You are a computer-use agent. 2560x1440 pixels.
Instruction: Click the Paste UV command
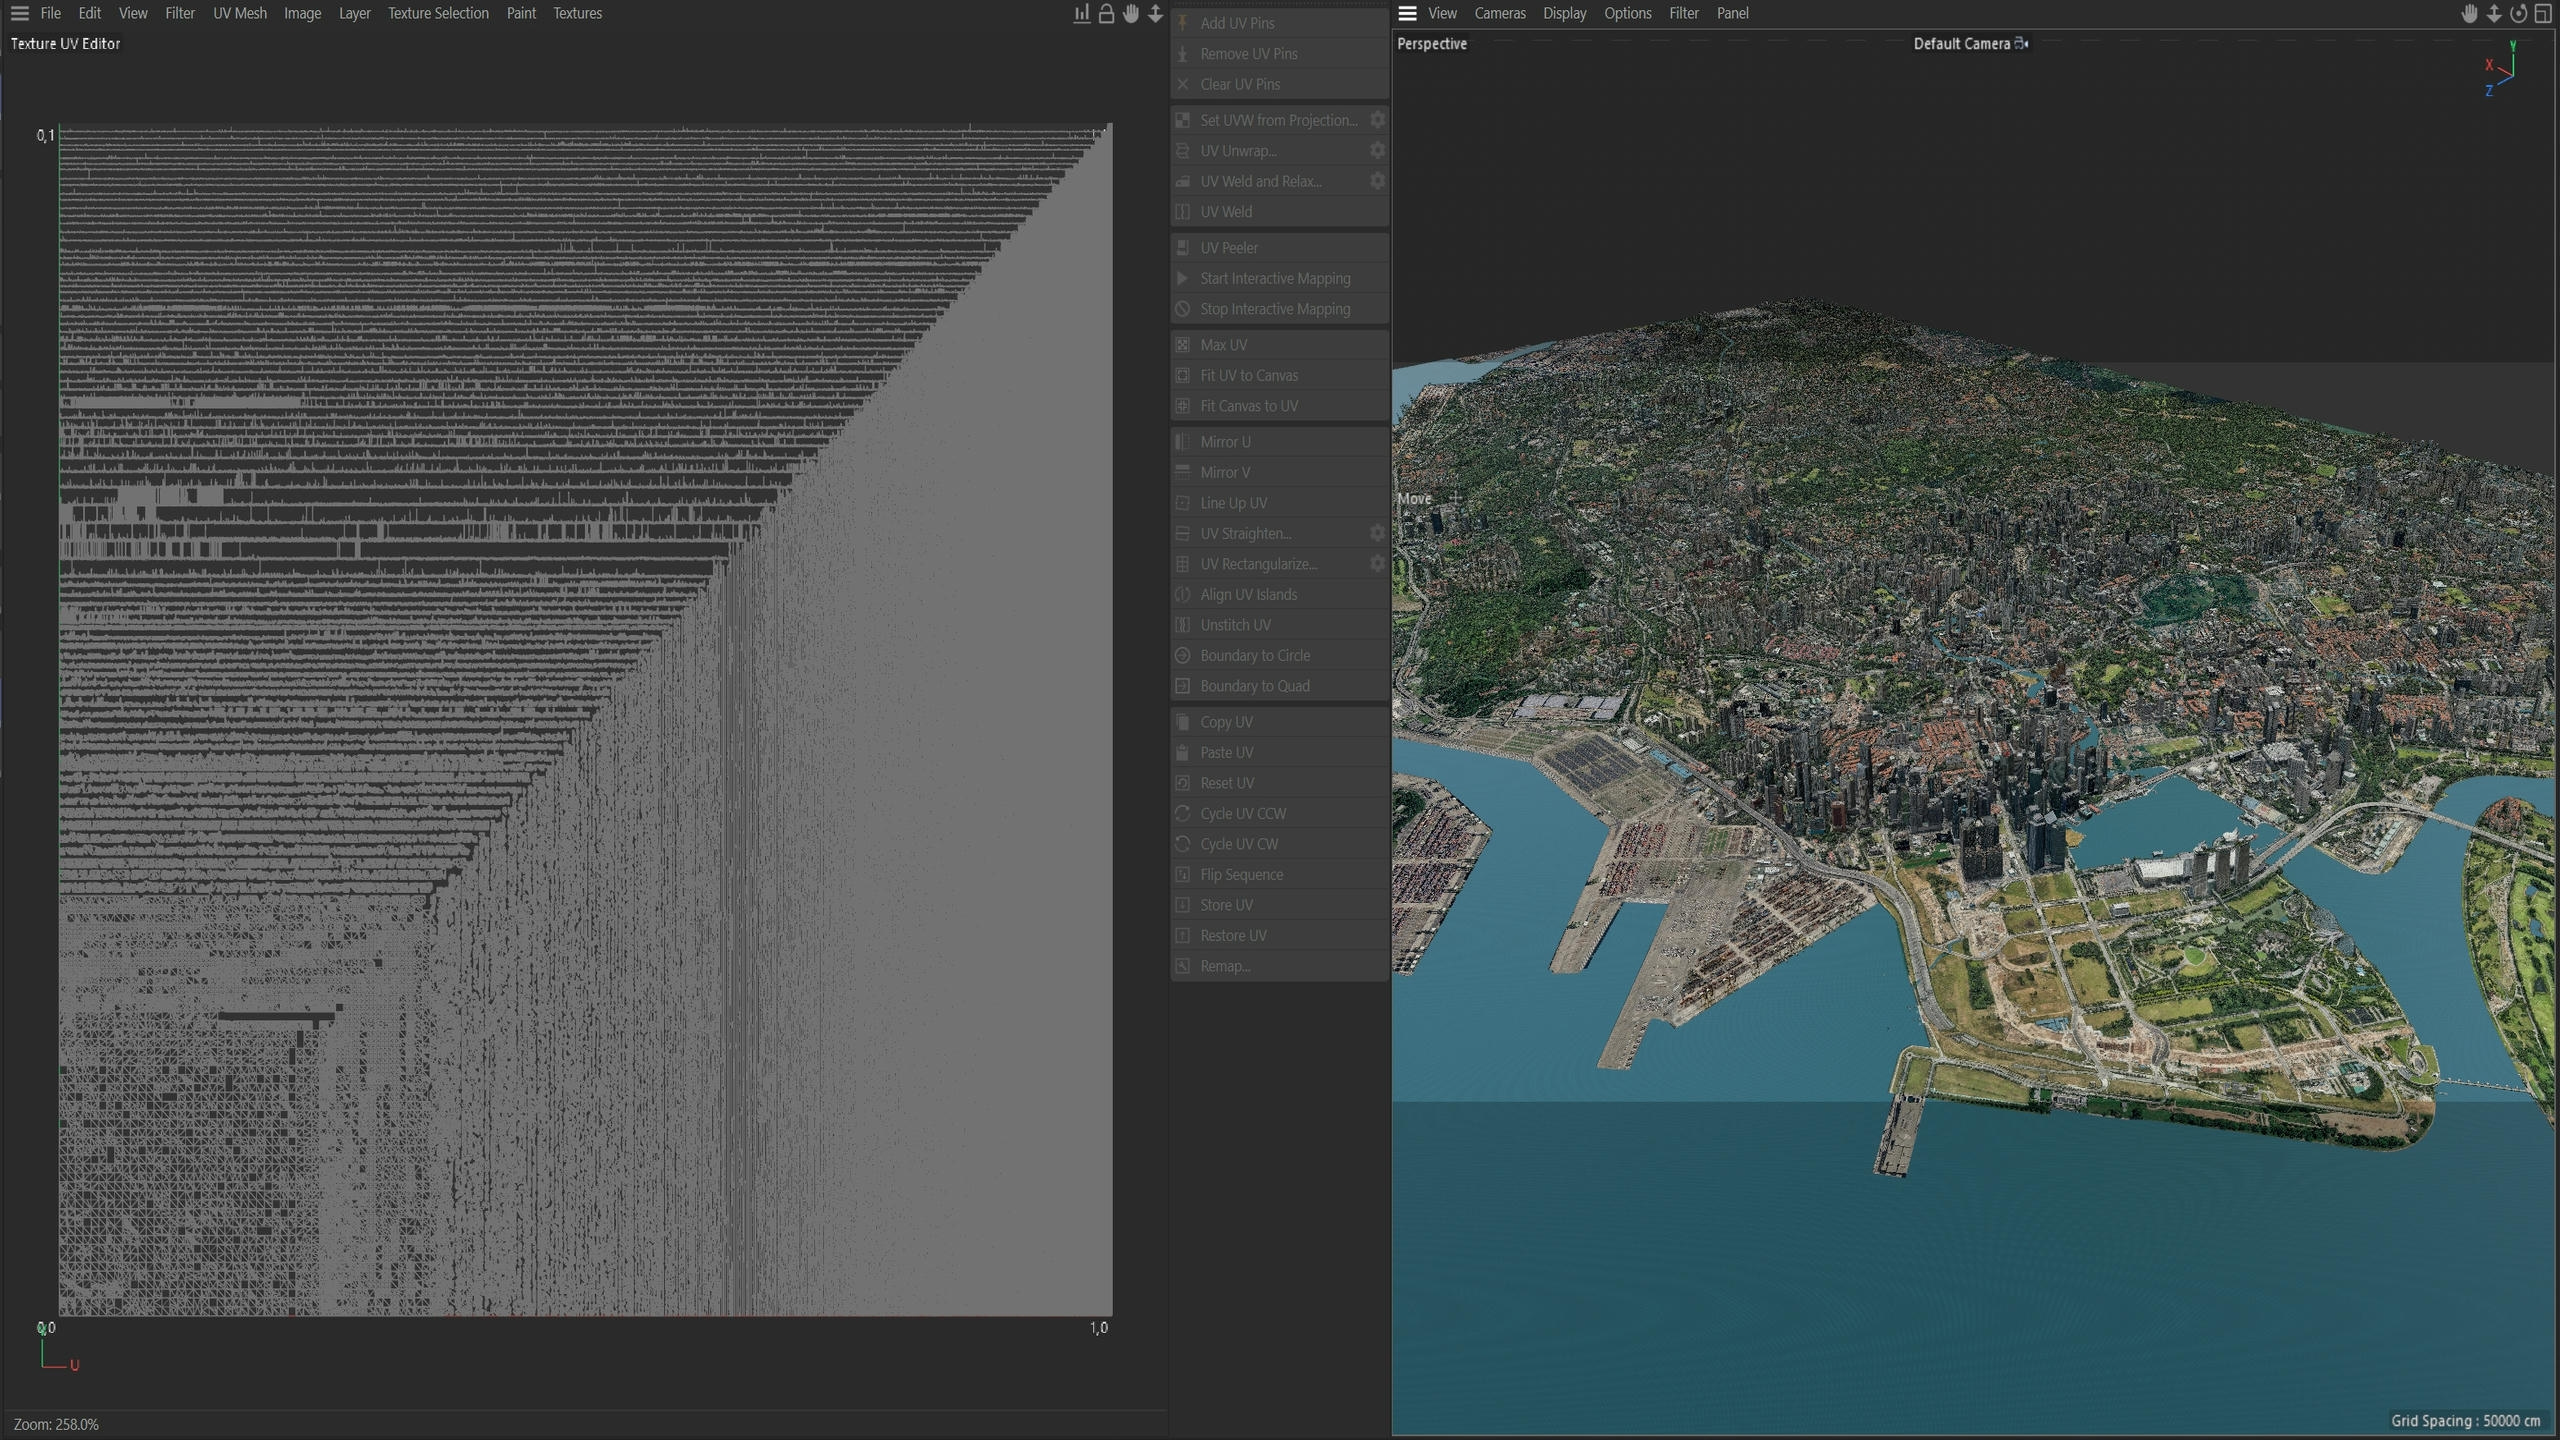click(1280, 752)
